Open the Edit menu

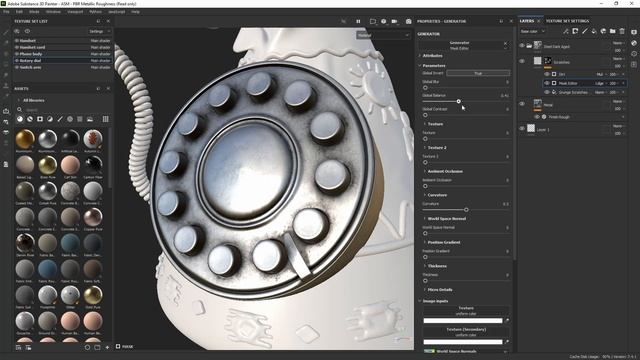coord(19,12)
